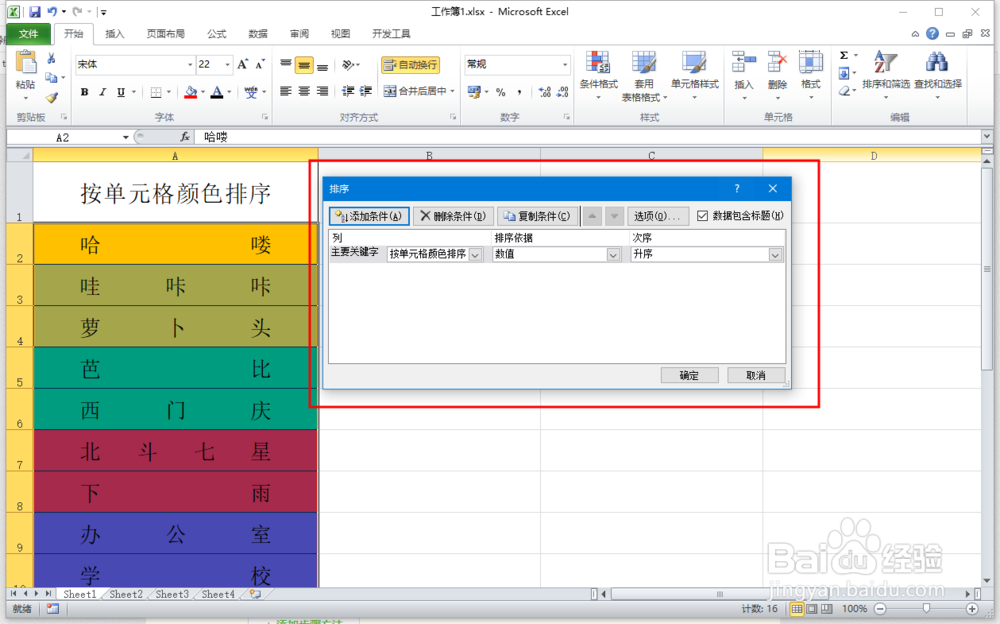Toggle 自动换行 wrap text button
The width and height of the screenshot is (1000, 624).
411,65
